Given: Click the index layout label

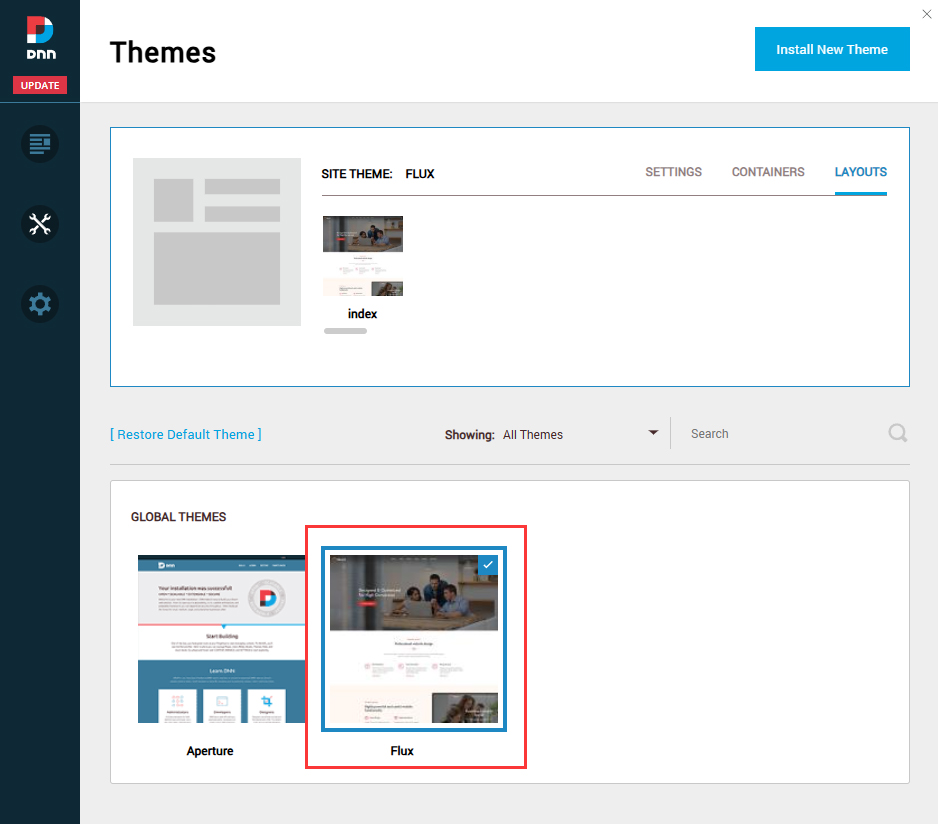Looking at the screenshot, I should (x=363, y=314).
